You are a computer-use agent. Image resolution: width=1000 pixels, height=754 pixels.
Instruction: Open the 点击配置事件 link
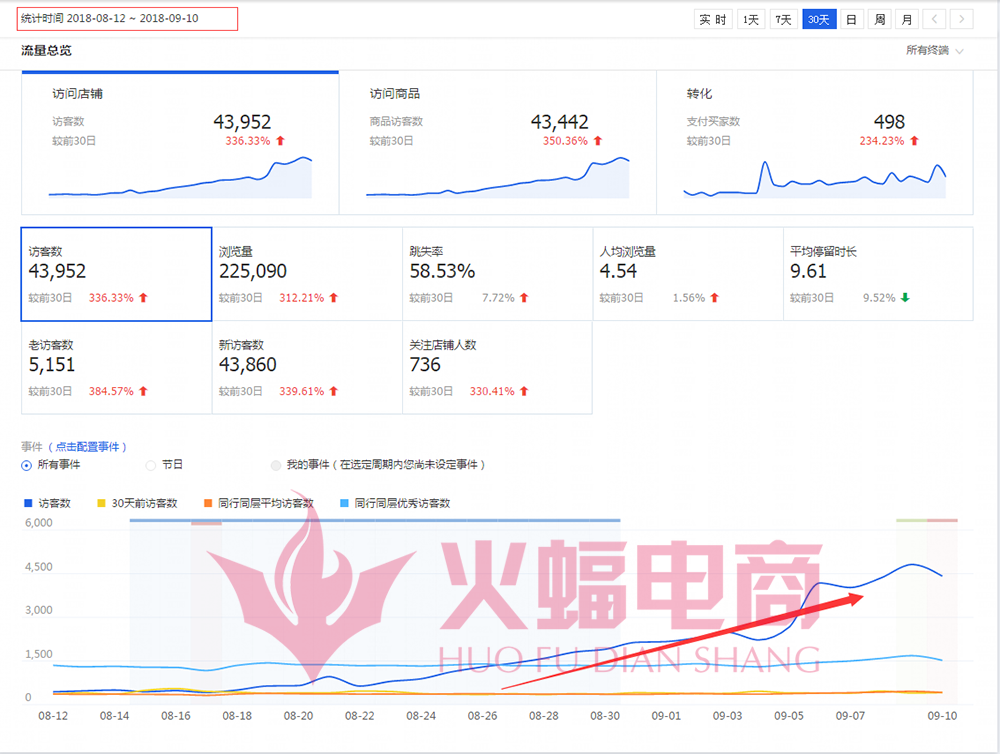click(x=87, y=447)
